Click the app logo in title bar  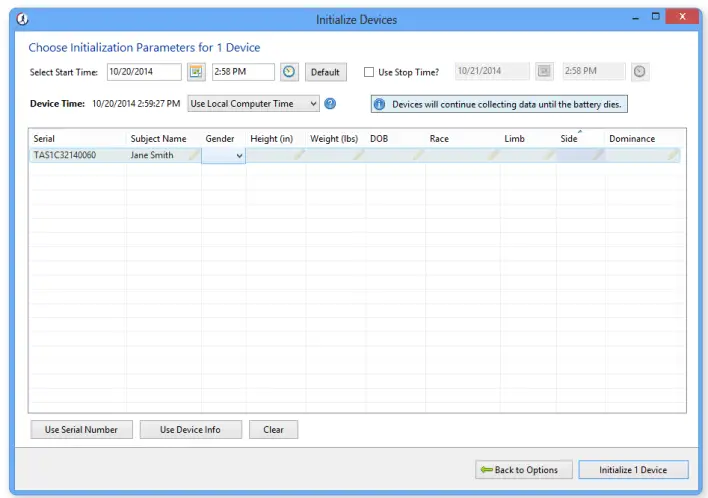(x=22, y=19)
